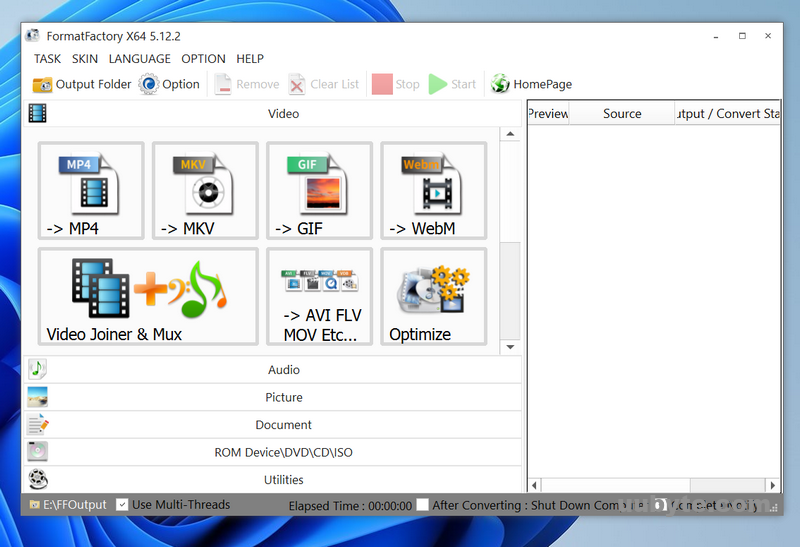
Task: Click the FormatFactory app icon in title bar
Action: [x=33, y=36]
